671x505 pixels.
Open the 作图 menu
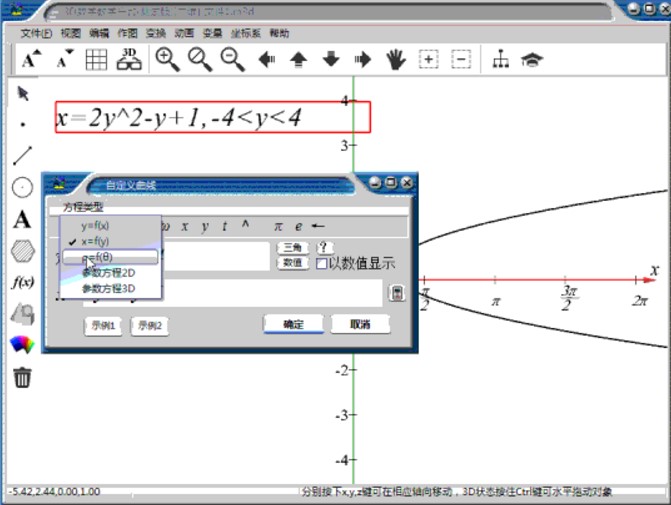126,33
